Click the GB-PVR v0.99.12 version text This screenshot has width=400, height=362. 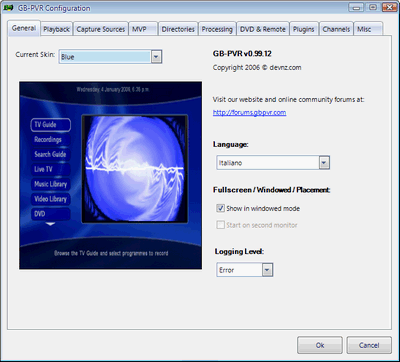point(242,54)
